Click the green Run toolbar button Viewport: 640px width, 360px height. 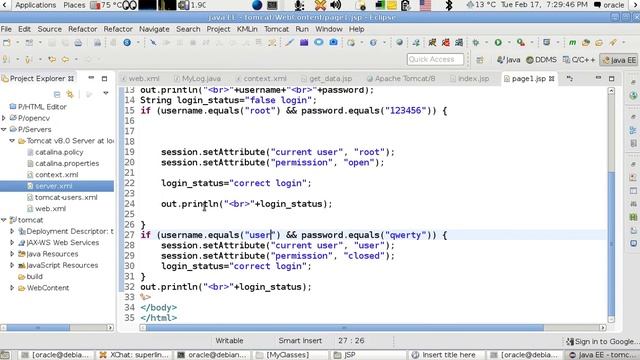pos(498,42)
